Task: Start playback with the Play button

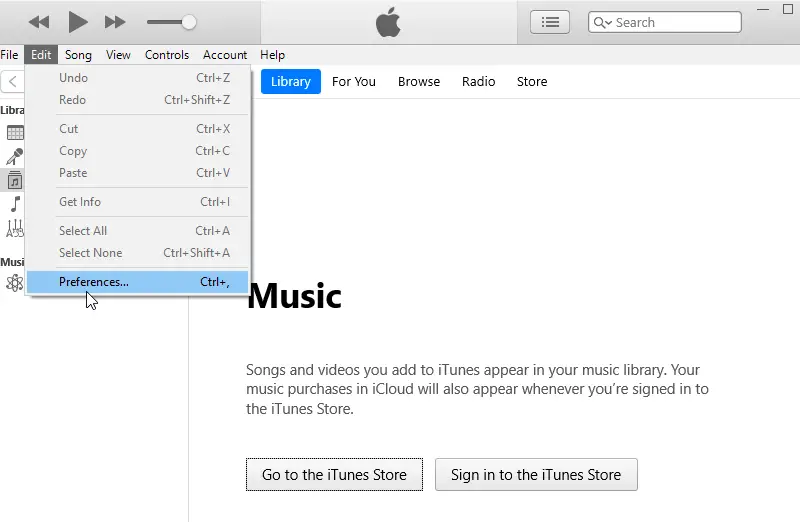Action: click(78, 22)
